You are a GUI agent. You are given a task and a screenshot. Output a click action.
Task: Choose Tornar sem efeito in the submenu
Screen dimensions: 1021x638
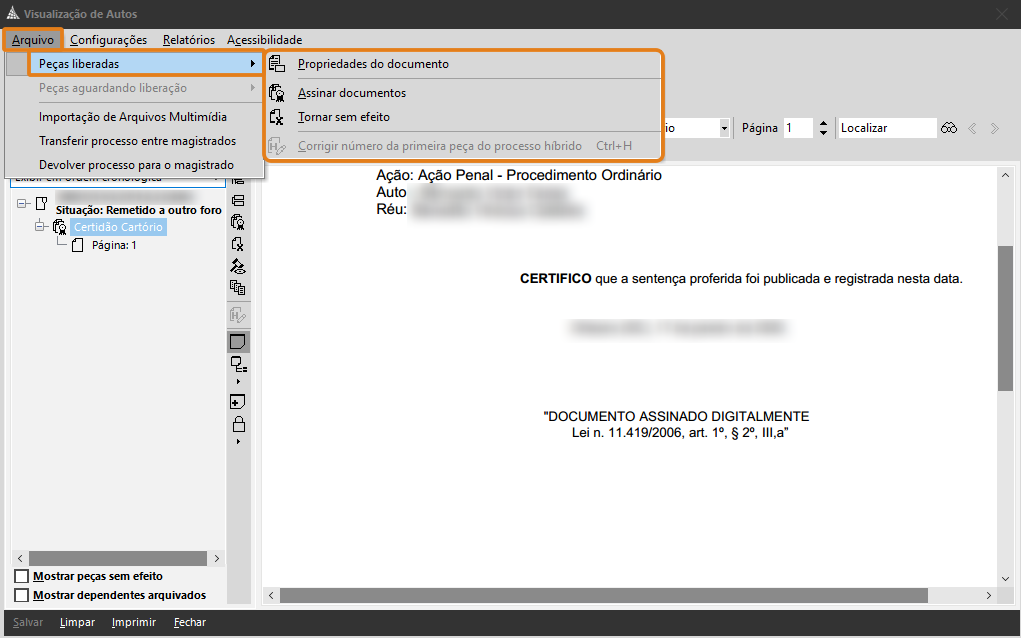pyautogui.click(x=464, y=117)
